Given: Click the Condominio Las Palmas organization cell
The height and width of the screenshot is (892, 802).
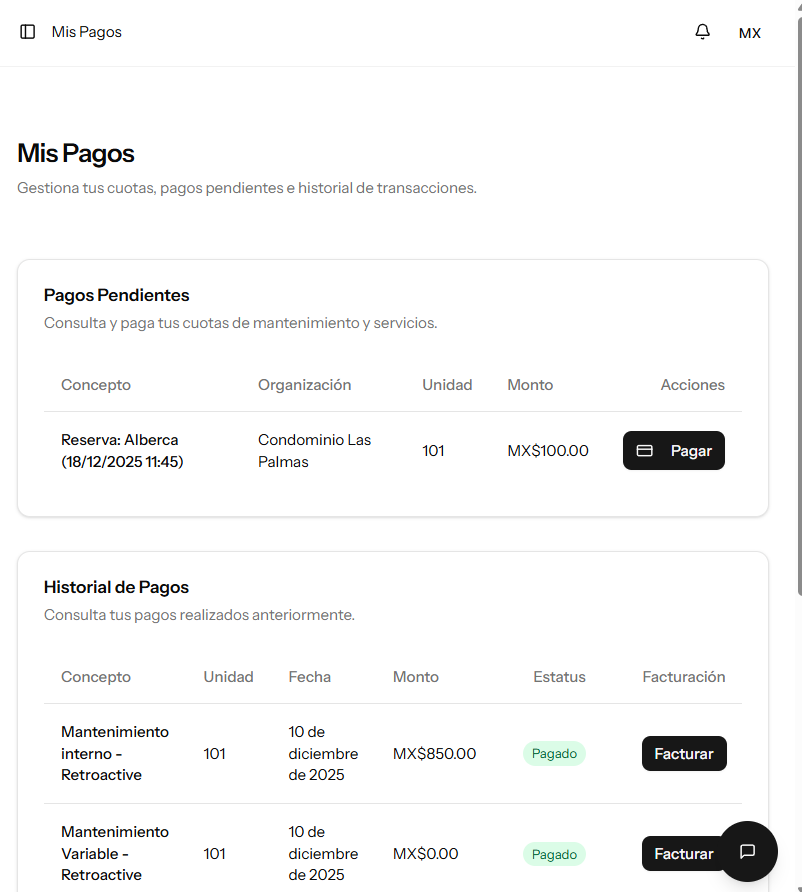Looking at the screenshot, I should tap(314, 451).
